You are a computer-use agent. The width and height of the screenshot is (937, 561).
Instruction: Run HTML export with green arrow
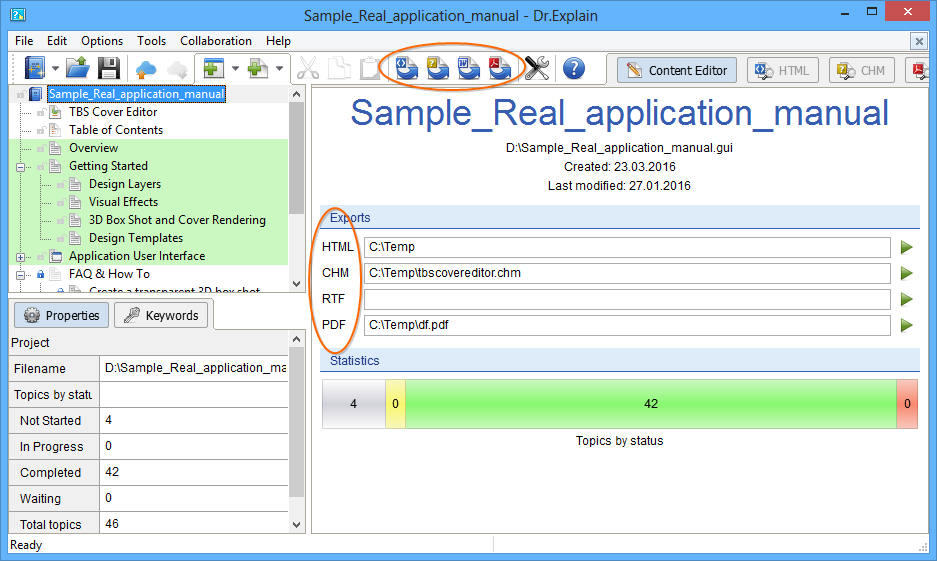coord(907,247)
